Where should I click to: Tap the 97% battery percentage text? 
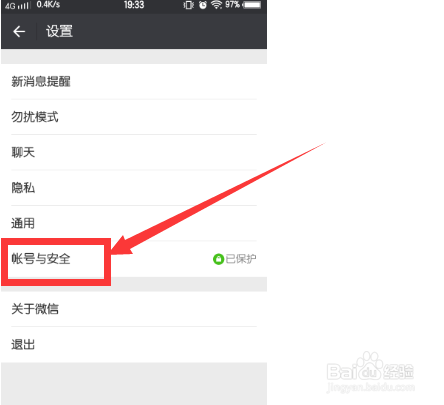click(232, 5)
